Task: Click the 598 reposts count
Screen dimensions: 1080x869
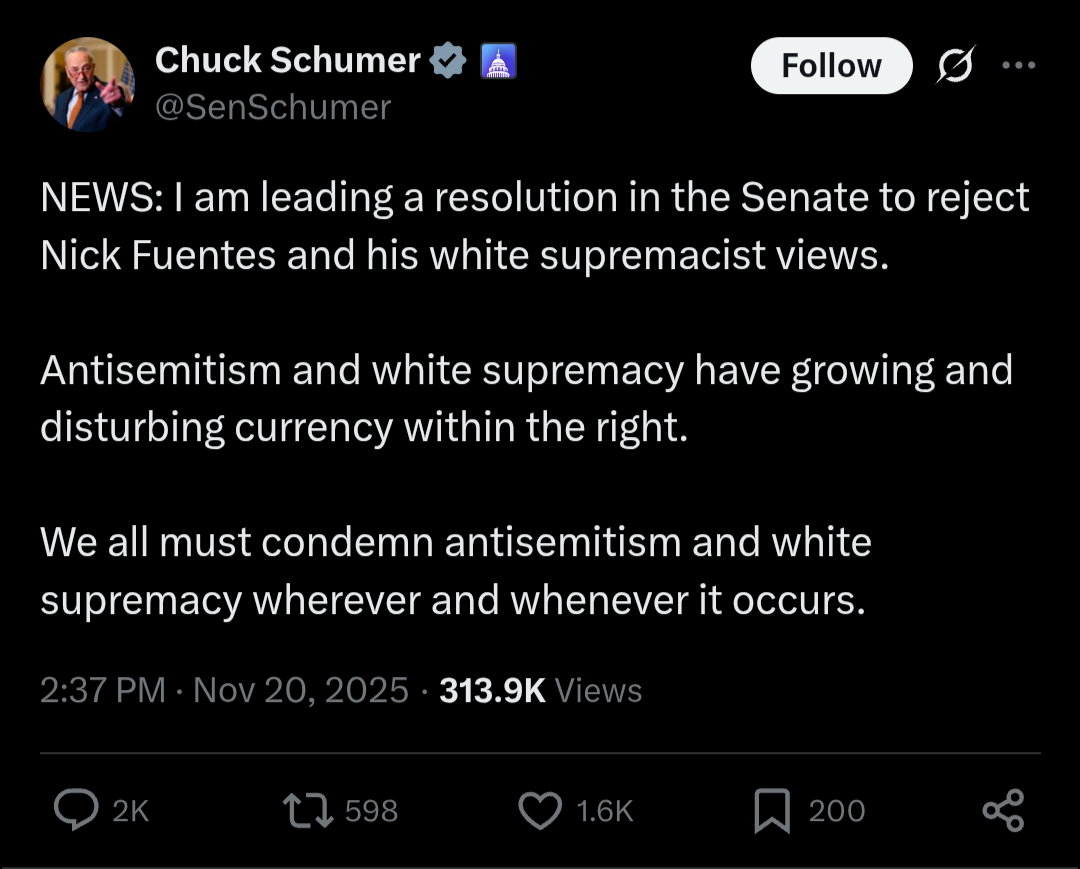Action: coord(371,811)
